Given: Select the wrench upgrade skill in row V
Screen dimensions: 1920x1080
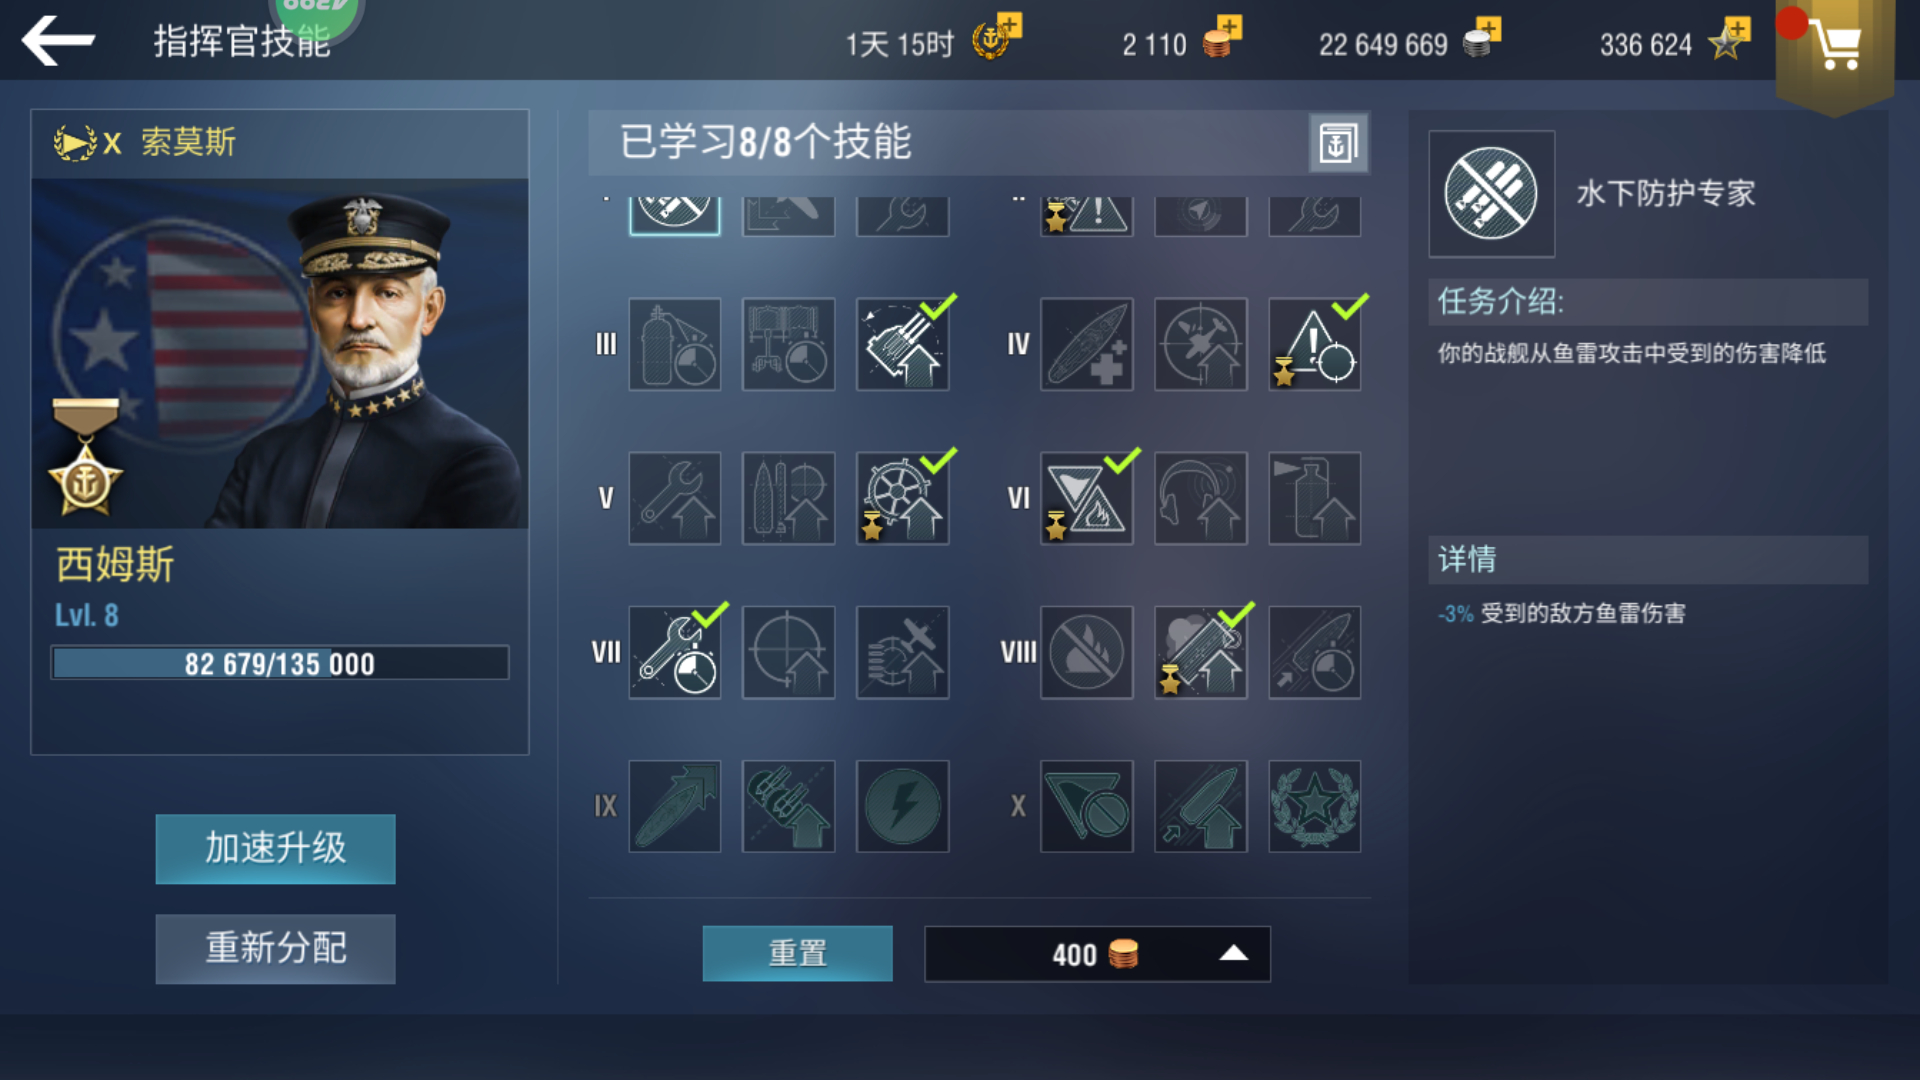Looking at the screenshot, I should pyautogui.click(x=675, y=498).
